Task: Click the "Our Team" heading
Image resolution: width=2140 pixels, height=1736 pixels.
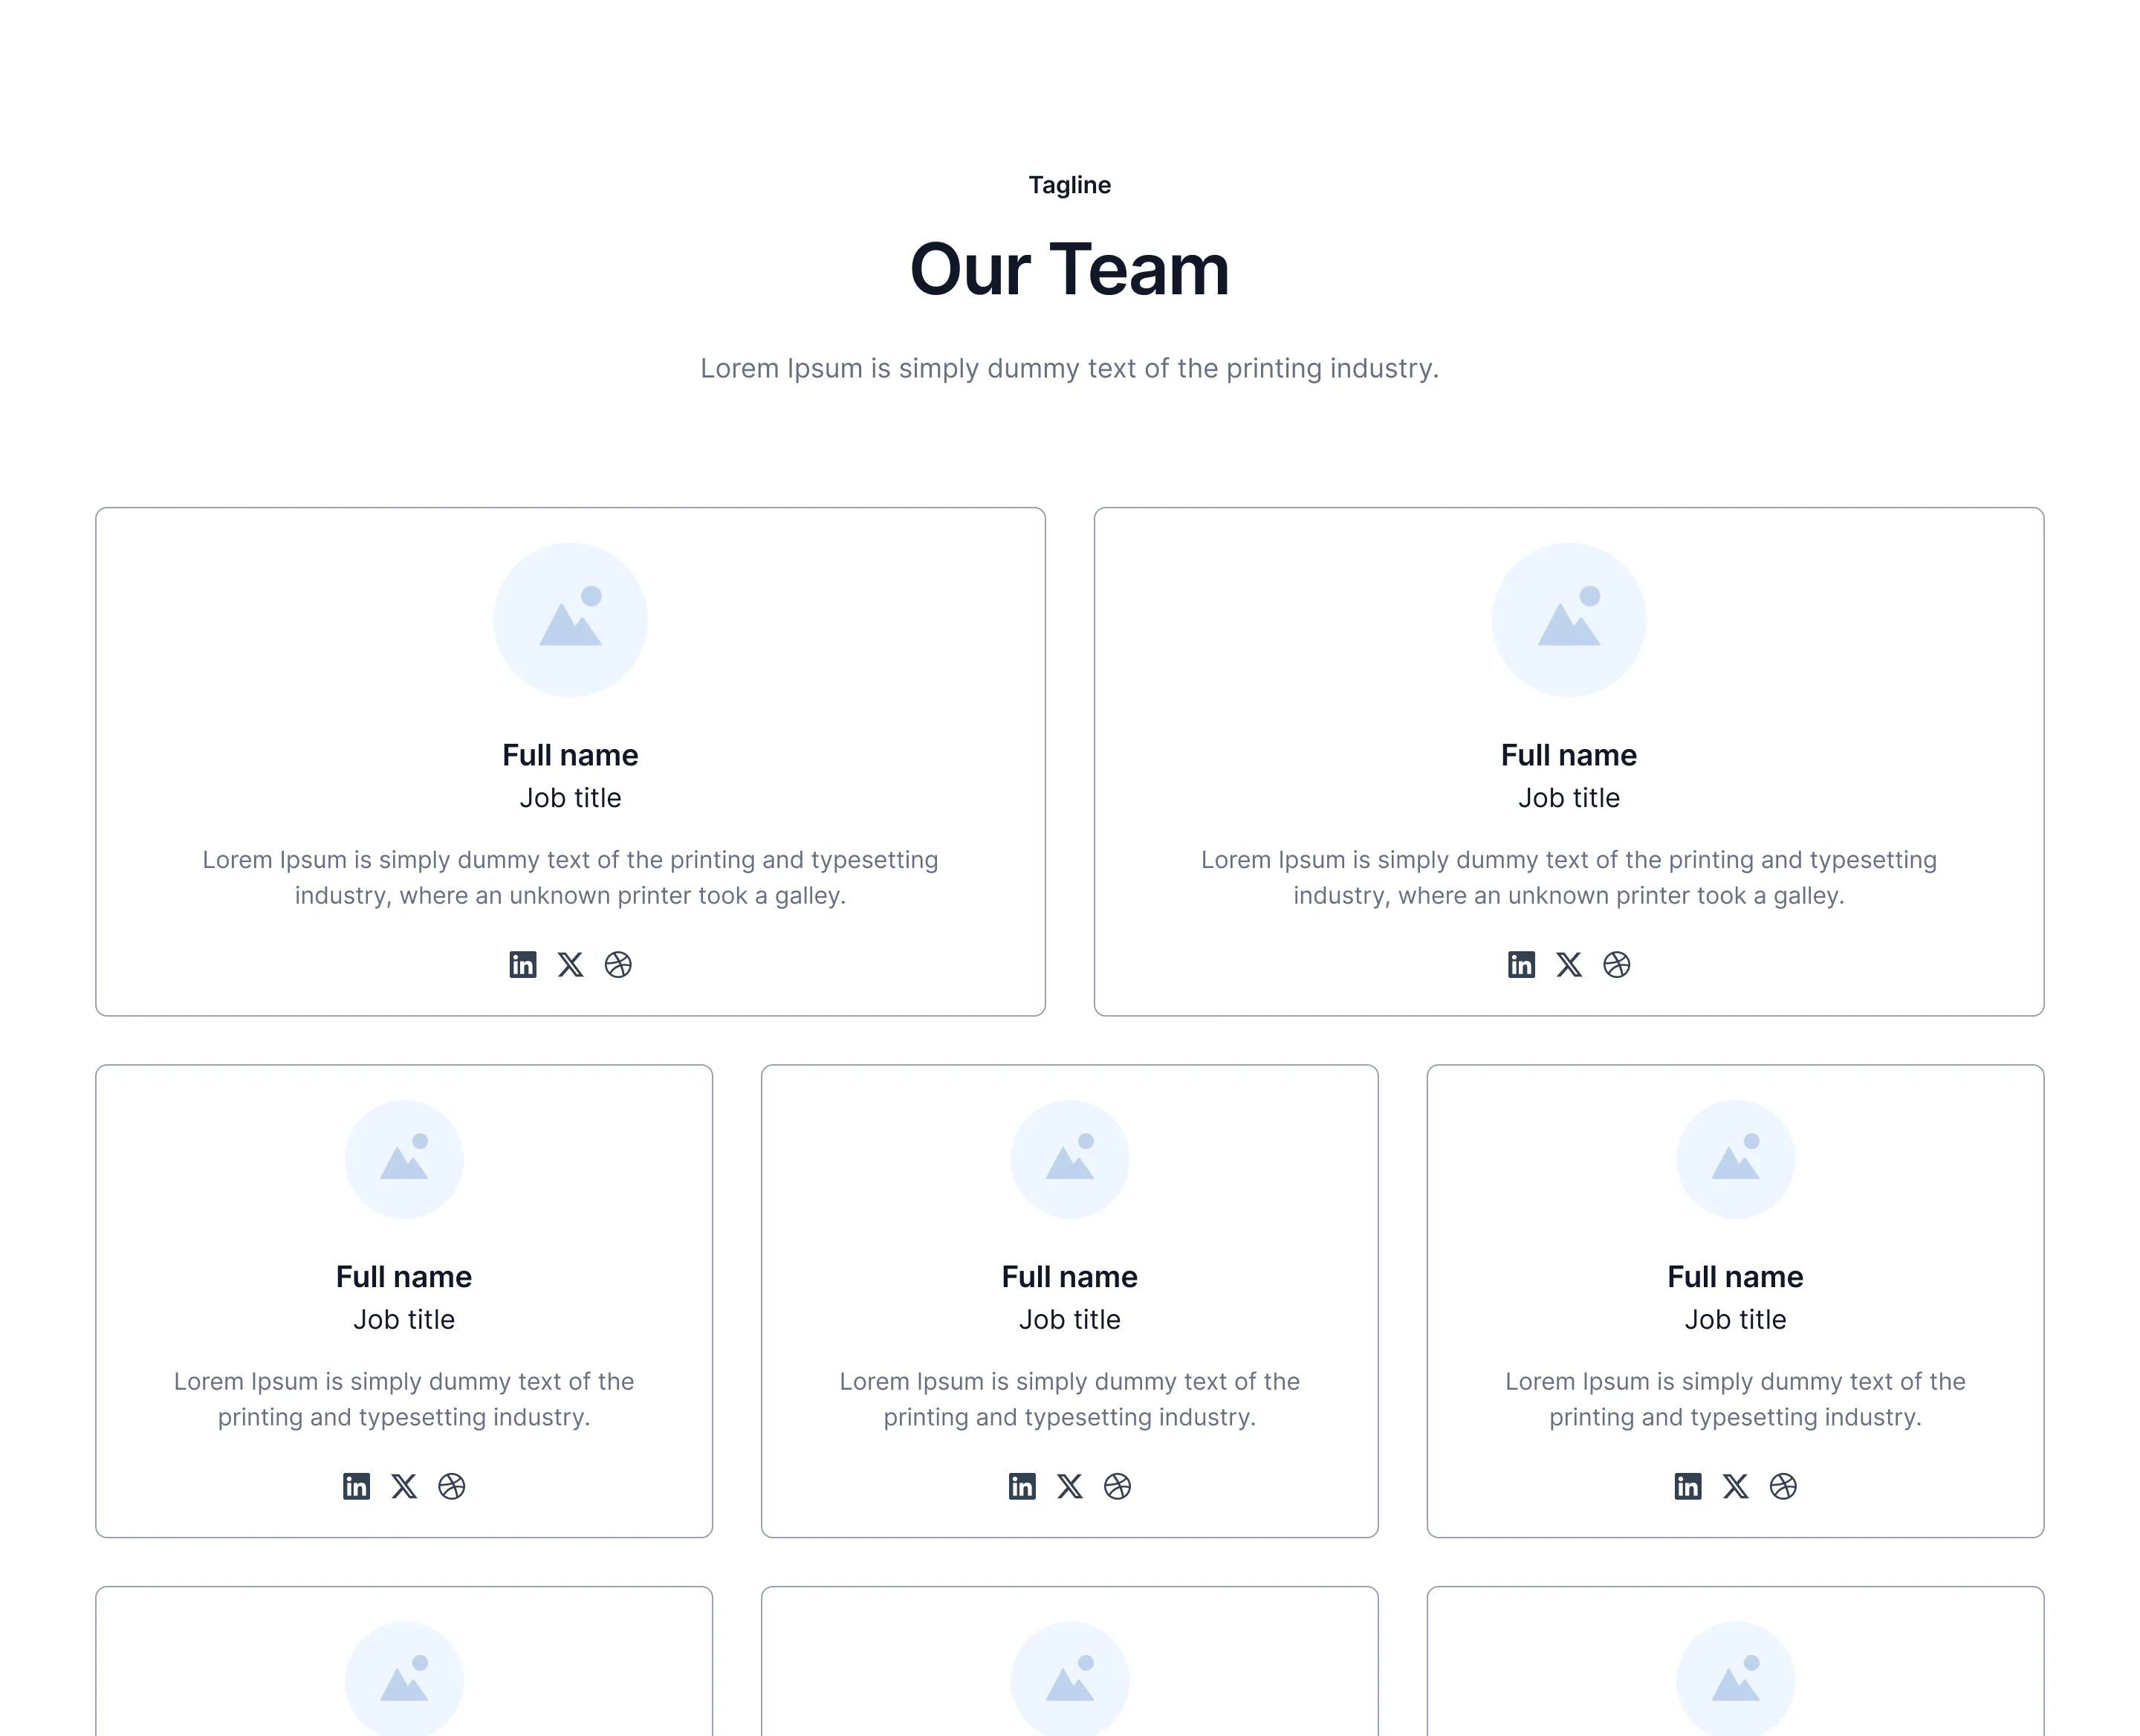Action: pos(1070,269)
